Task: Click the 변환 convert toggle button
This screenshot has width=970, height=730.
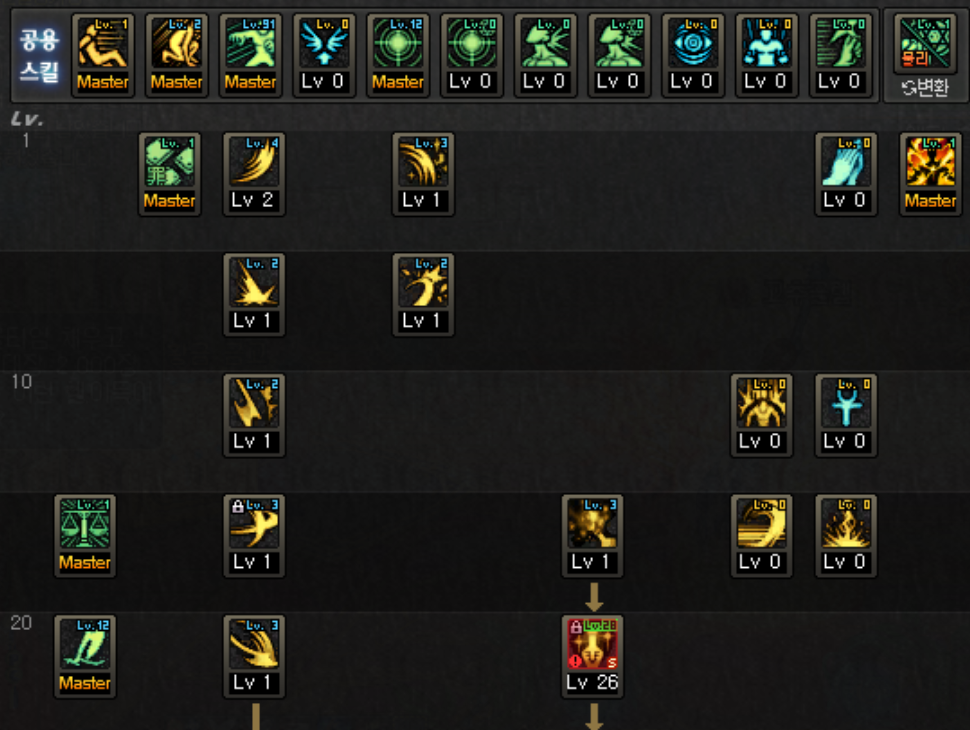Action: [925, 88]
